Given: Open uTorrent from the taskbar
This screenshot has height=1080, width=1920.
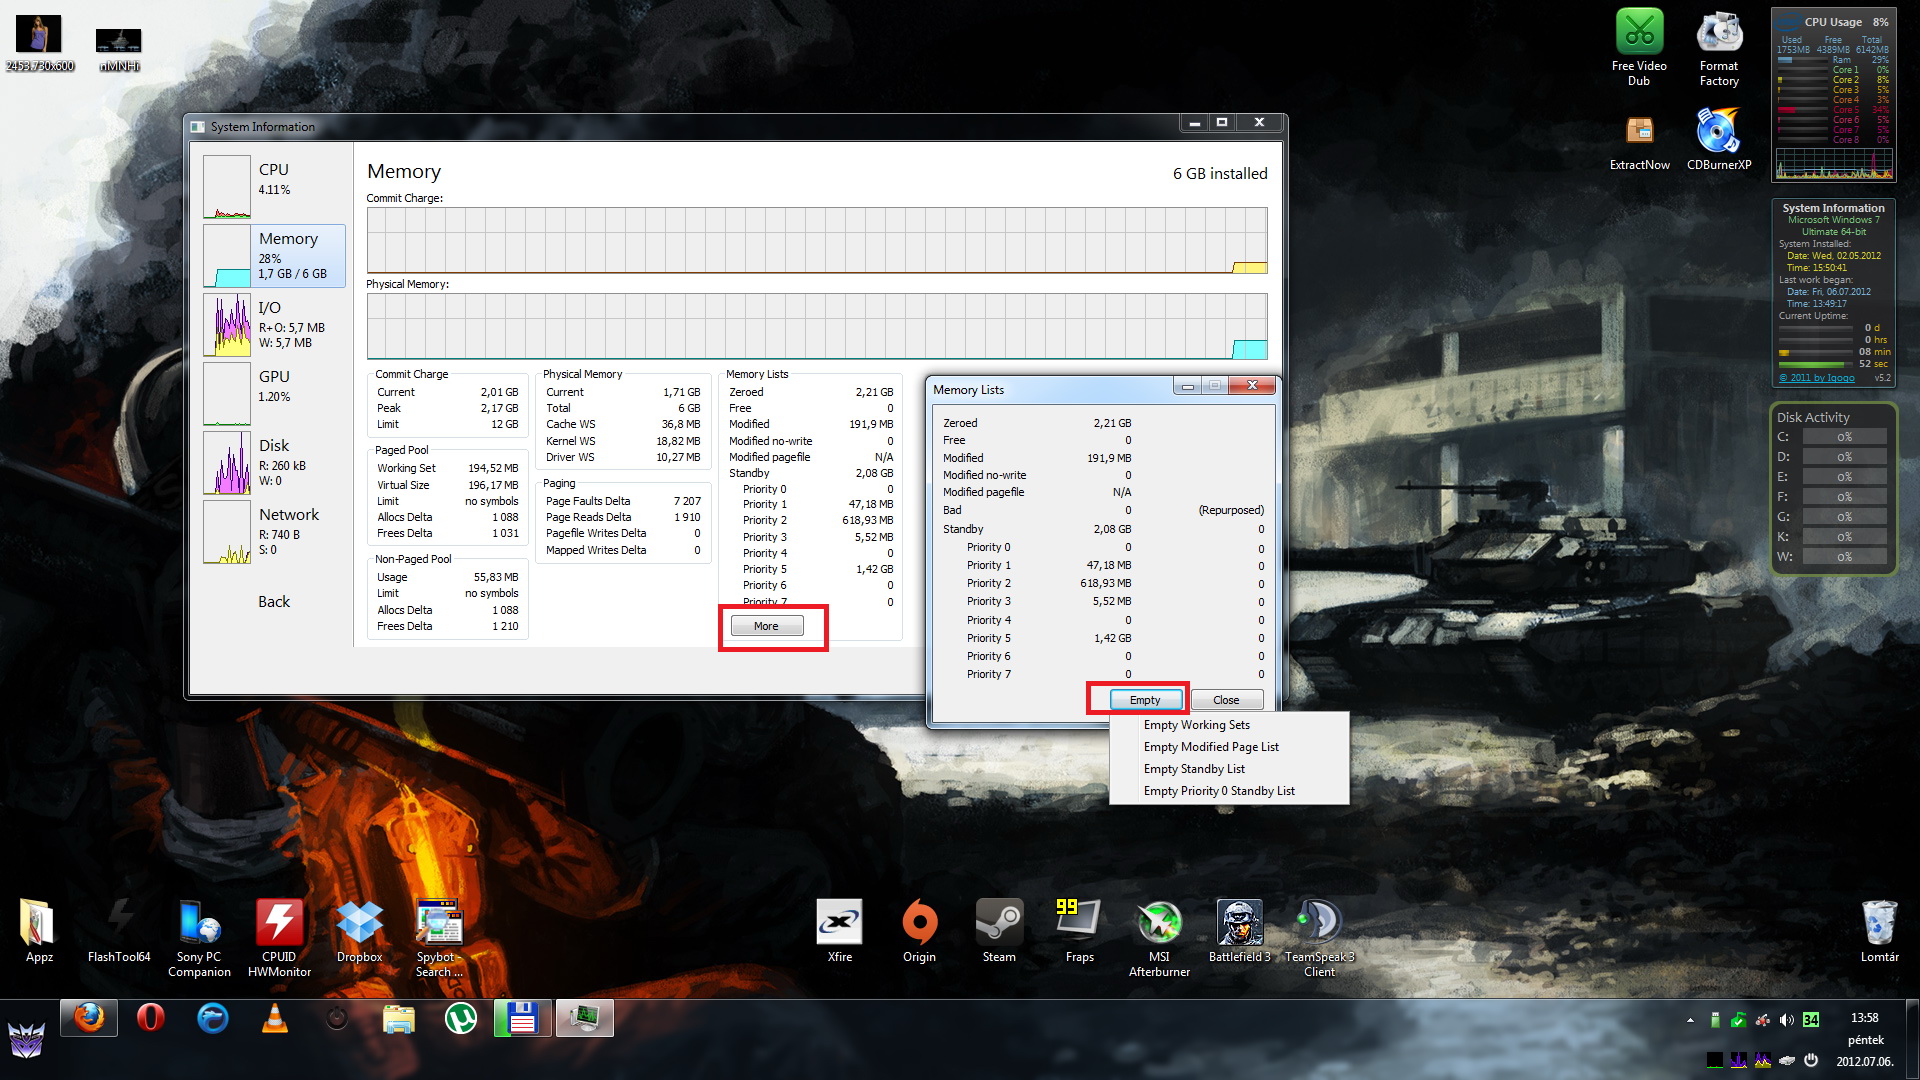Looking at the screenshot, I should pos(461,1018).
